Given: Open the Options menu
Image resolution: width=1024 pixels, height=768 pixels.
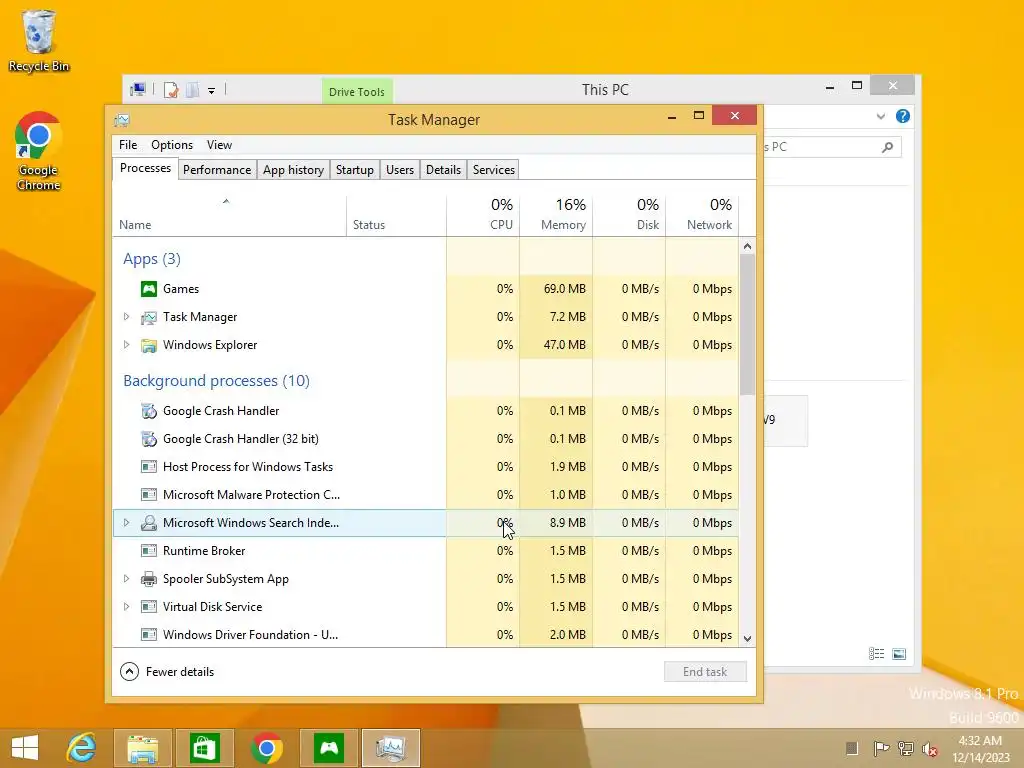Looking at the screenshot, I should pyautogui.click(x=172, y=145).
